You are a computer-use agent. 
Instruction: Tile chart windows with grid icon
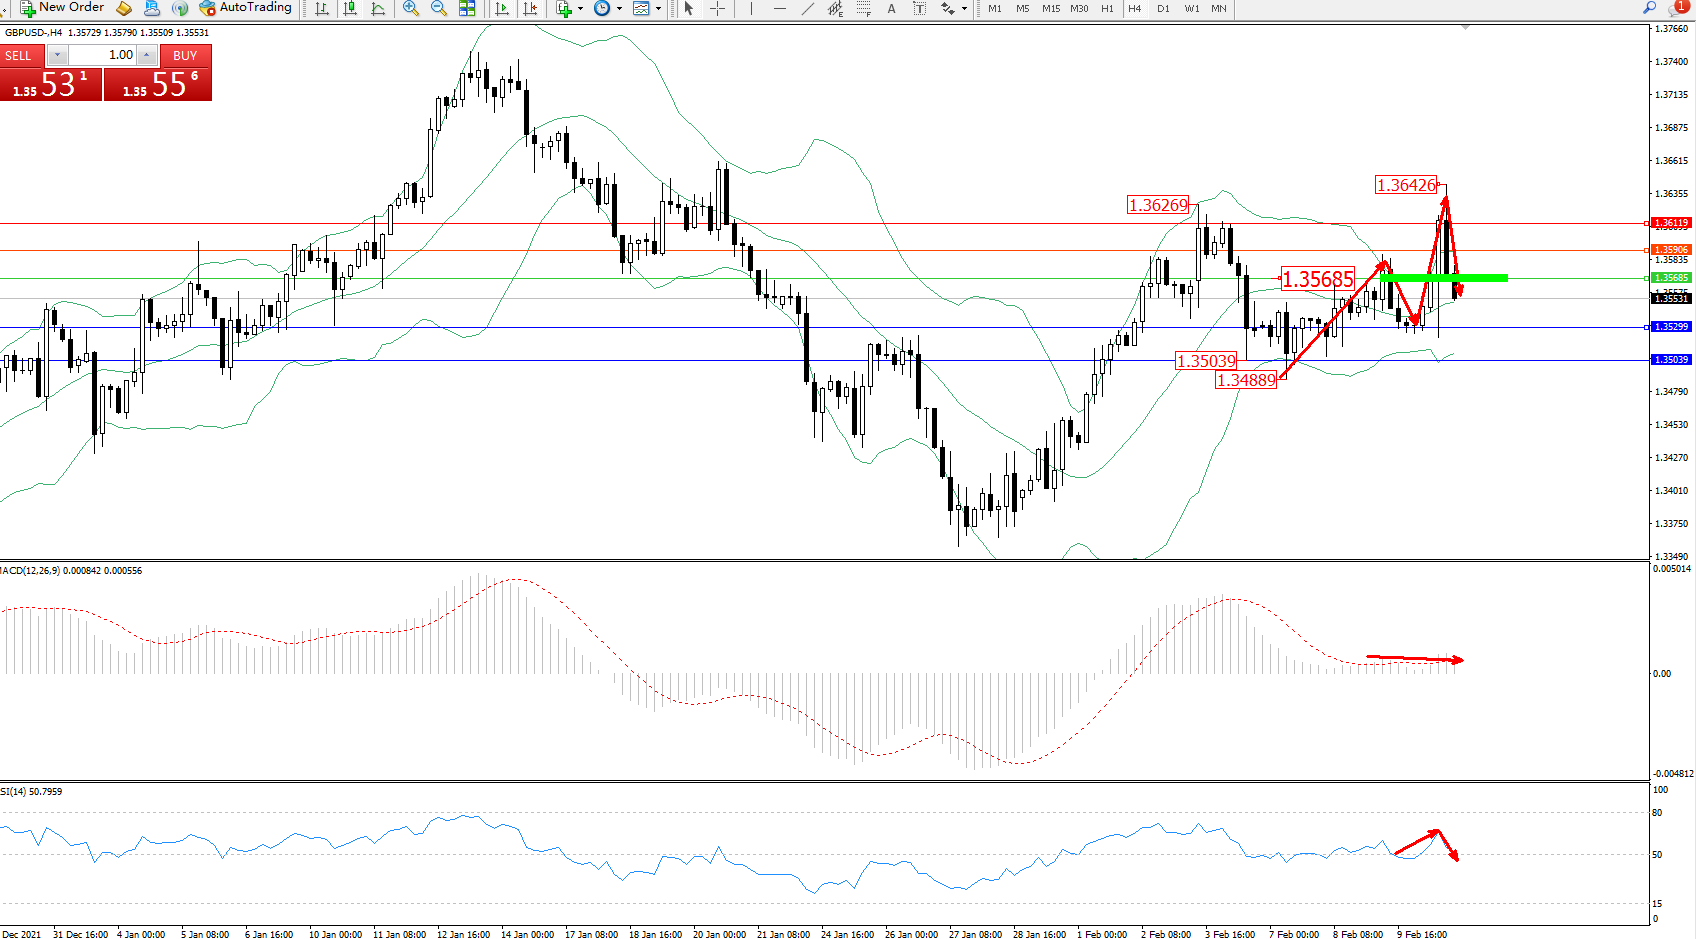(467, 8)
